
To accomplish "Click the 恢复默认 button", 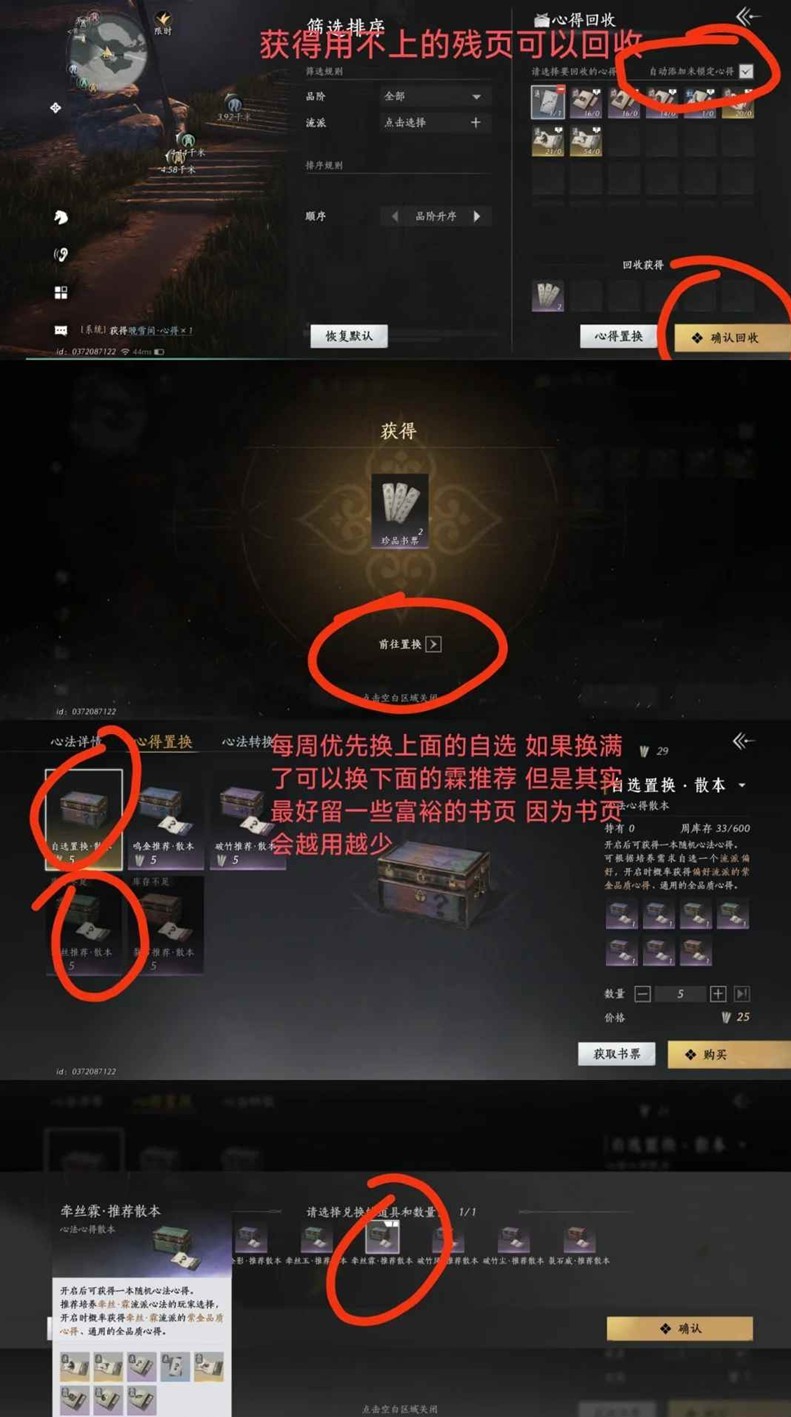I will pos(349,336).
